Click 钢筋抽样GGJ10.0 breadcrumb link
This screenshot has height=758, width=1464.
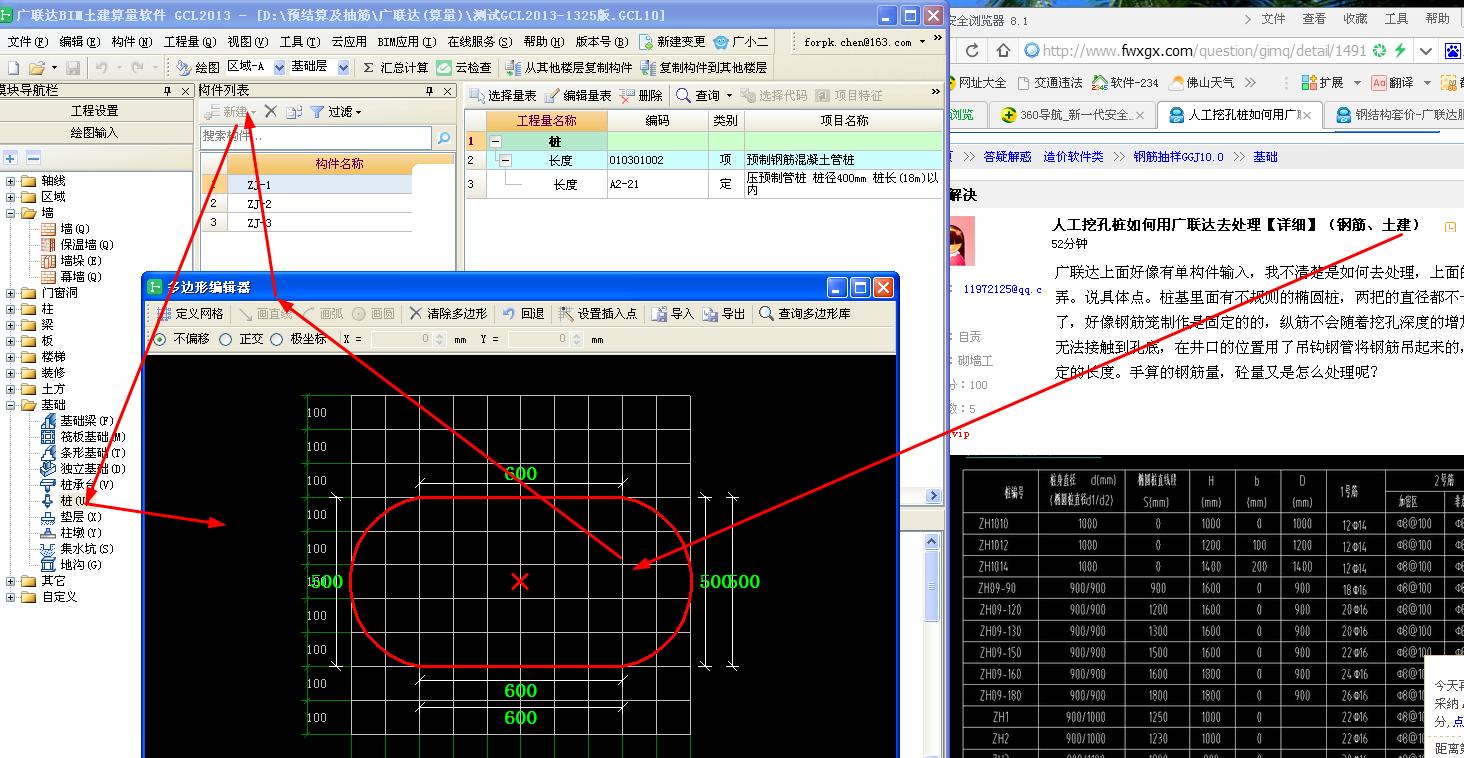coord(1178,157)
